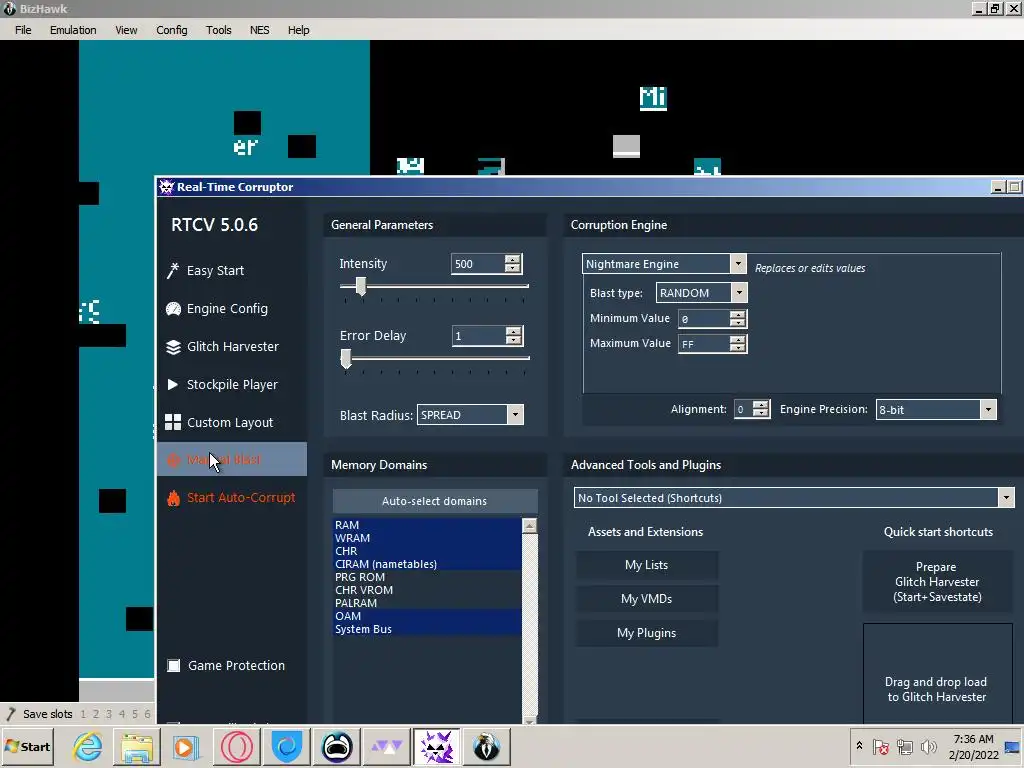Click the Intensity value field
The width and height of the screenshot is (1024, 768).
pos(479,264)
